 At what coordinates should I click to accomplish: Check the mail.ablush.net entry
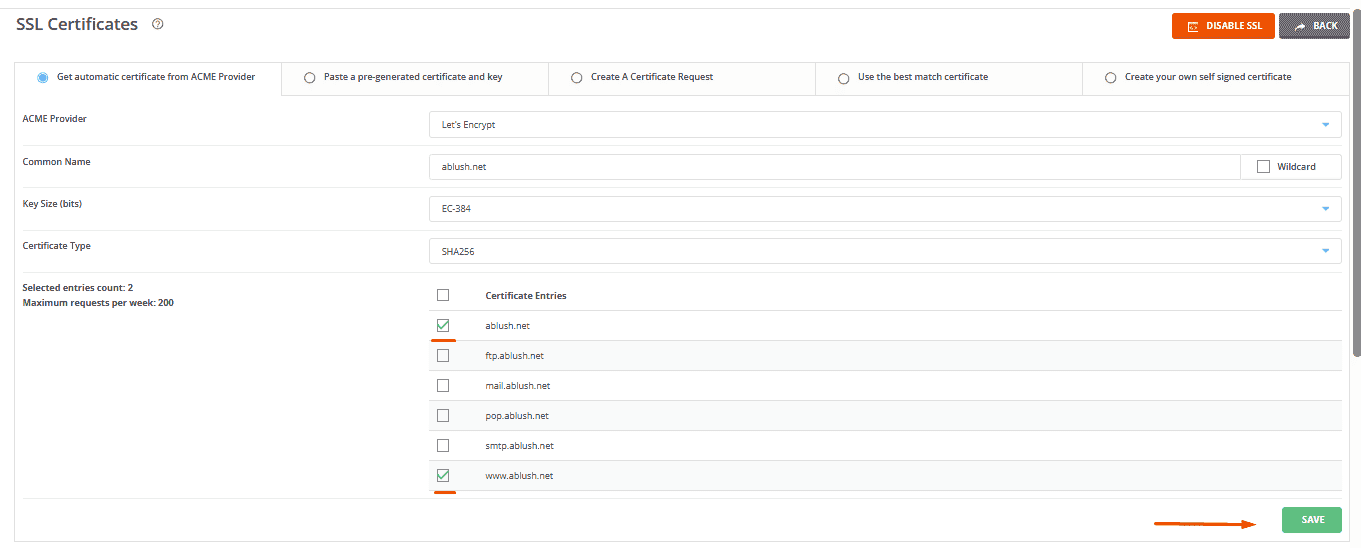(443, 385)
